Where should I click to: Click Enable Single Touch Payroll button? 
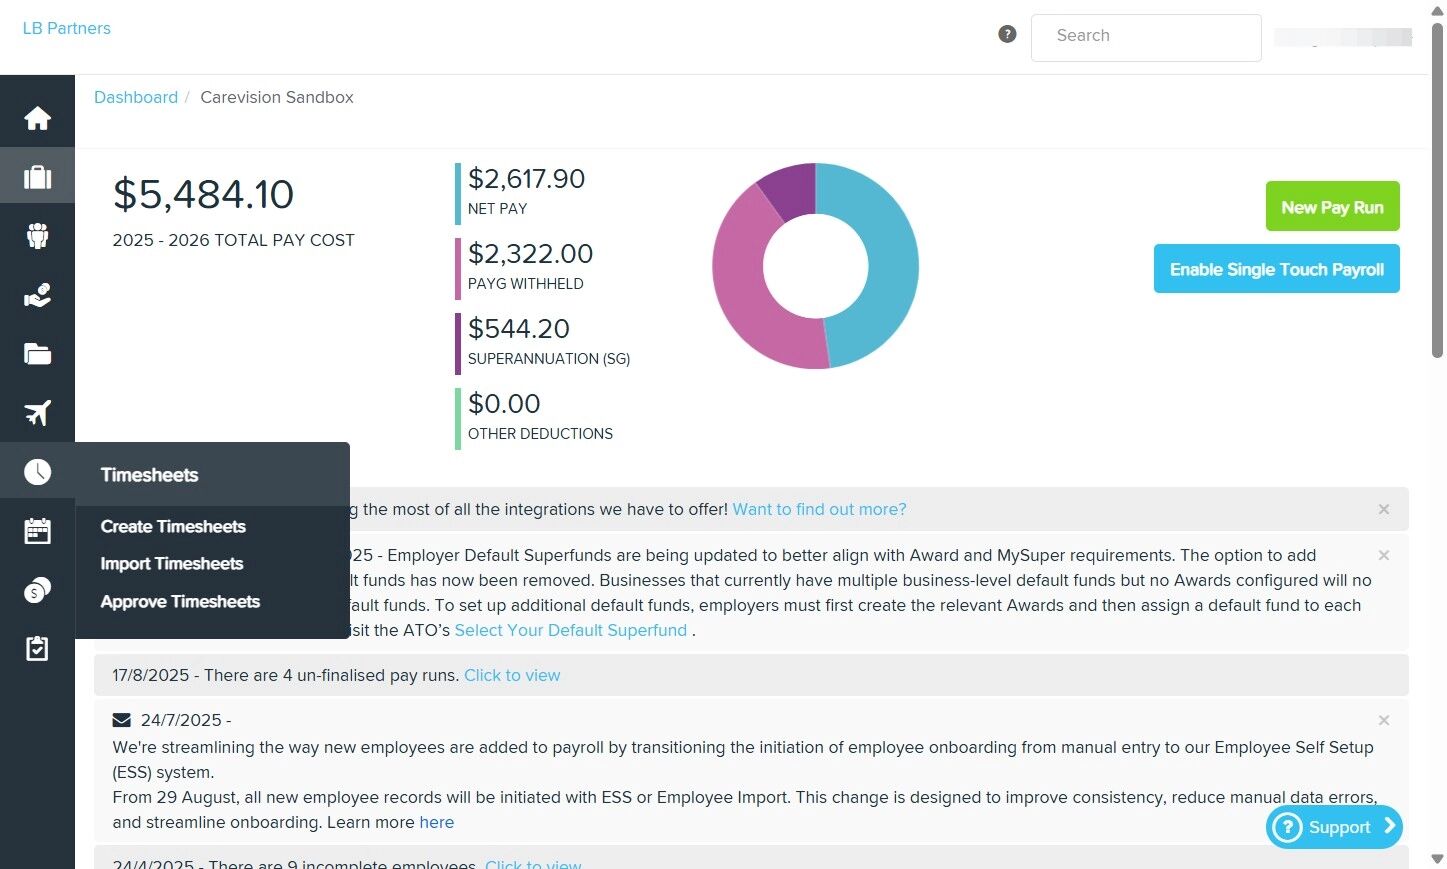1276,269
